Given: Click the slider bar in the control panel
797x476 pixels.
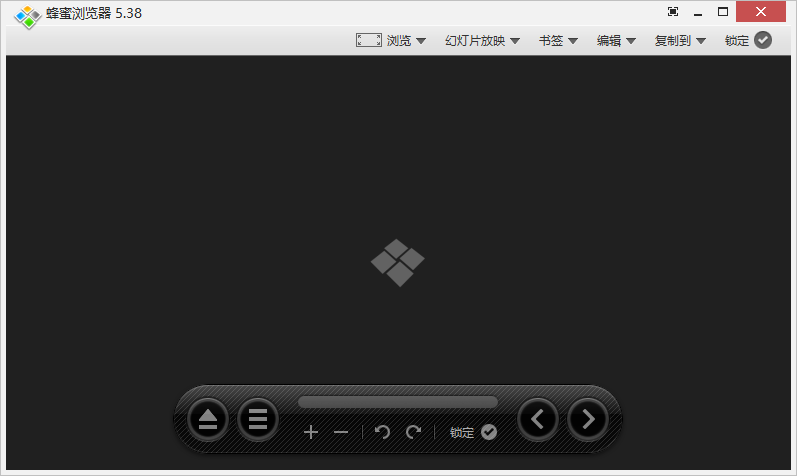Looking at the screenshot, I should tap(398, 402).
